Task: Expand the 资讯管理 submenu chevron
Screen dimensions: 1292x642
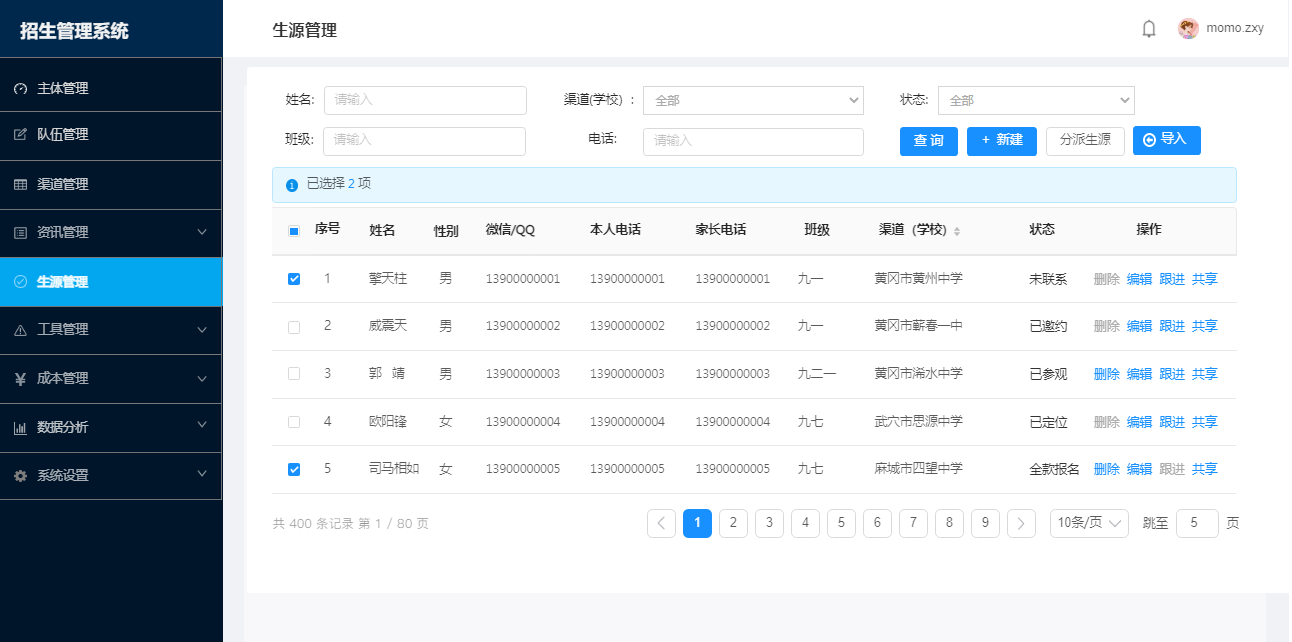Action: [202, 232]
